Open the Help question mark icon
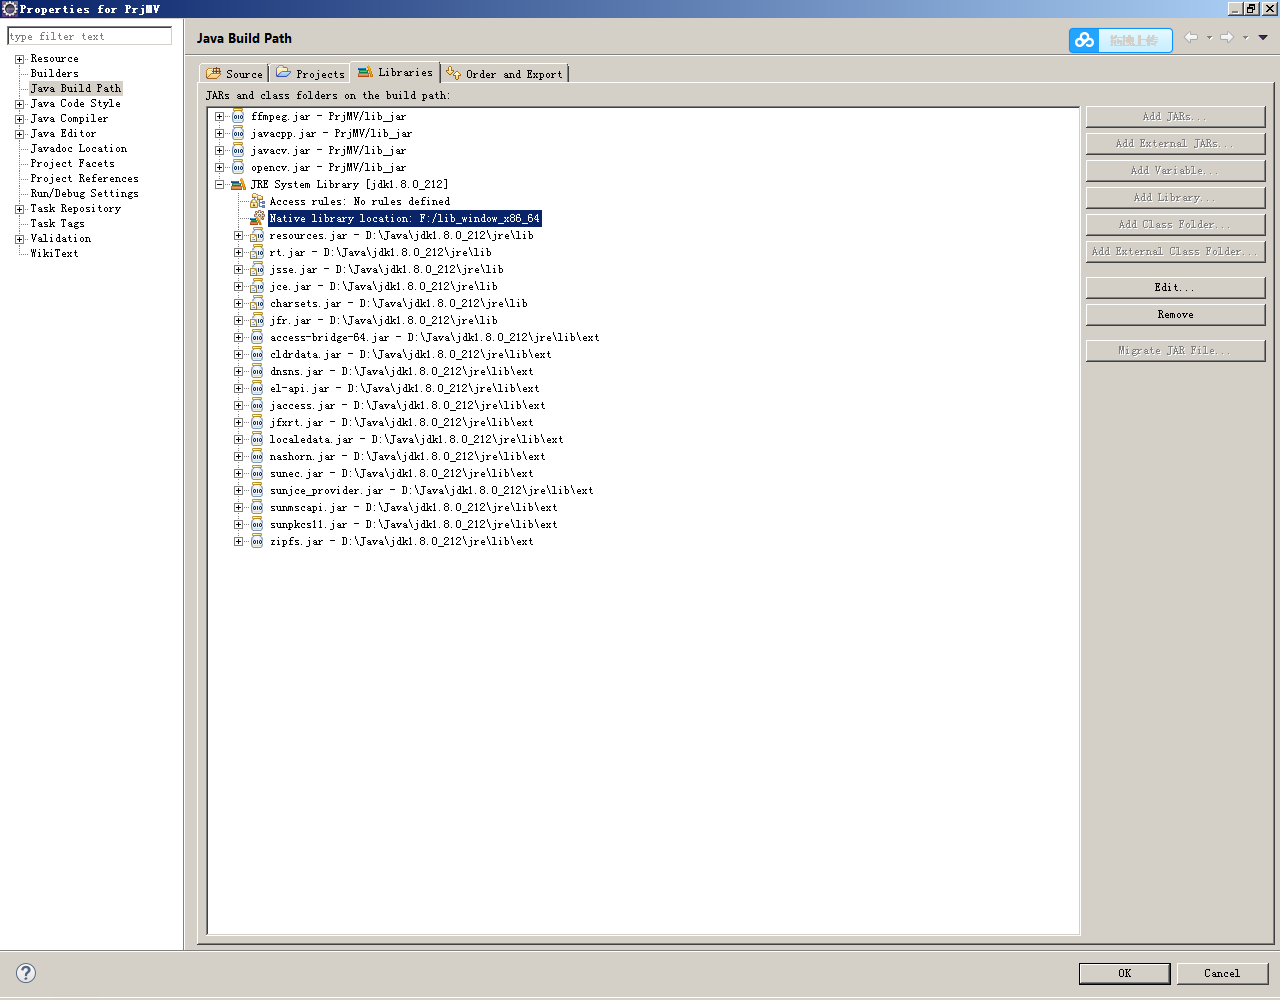This screenshot has width=1280, height=1000. point(27,971)
